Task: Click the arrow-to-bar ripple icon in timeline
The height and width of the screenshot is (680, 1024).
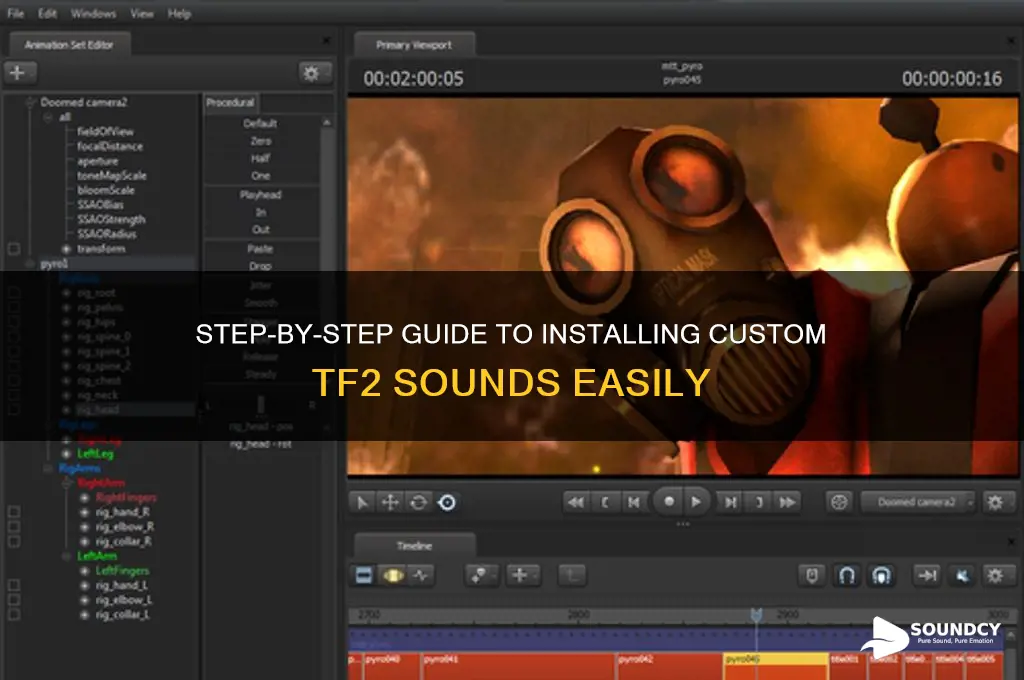Action: 927,575
